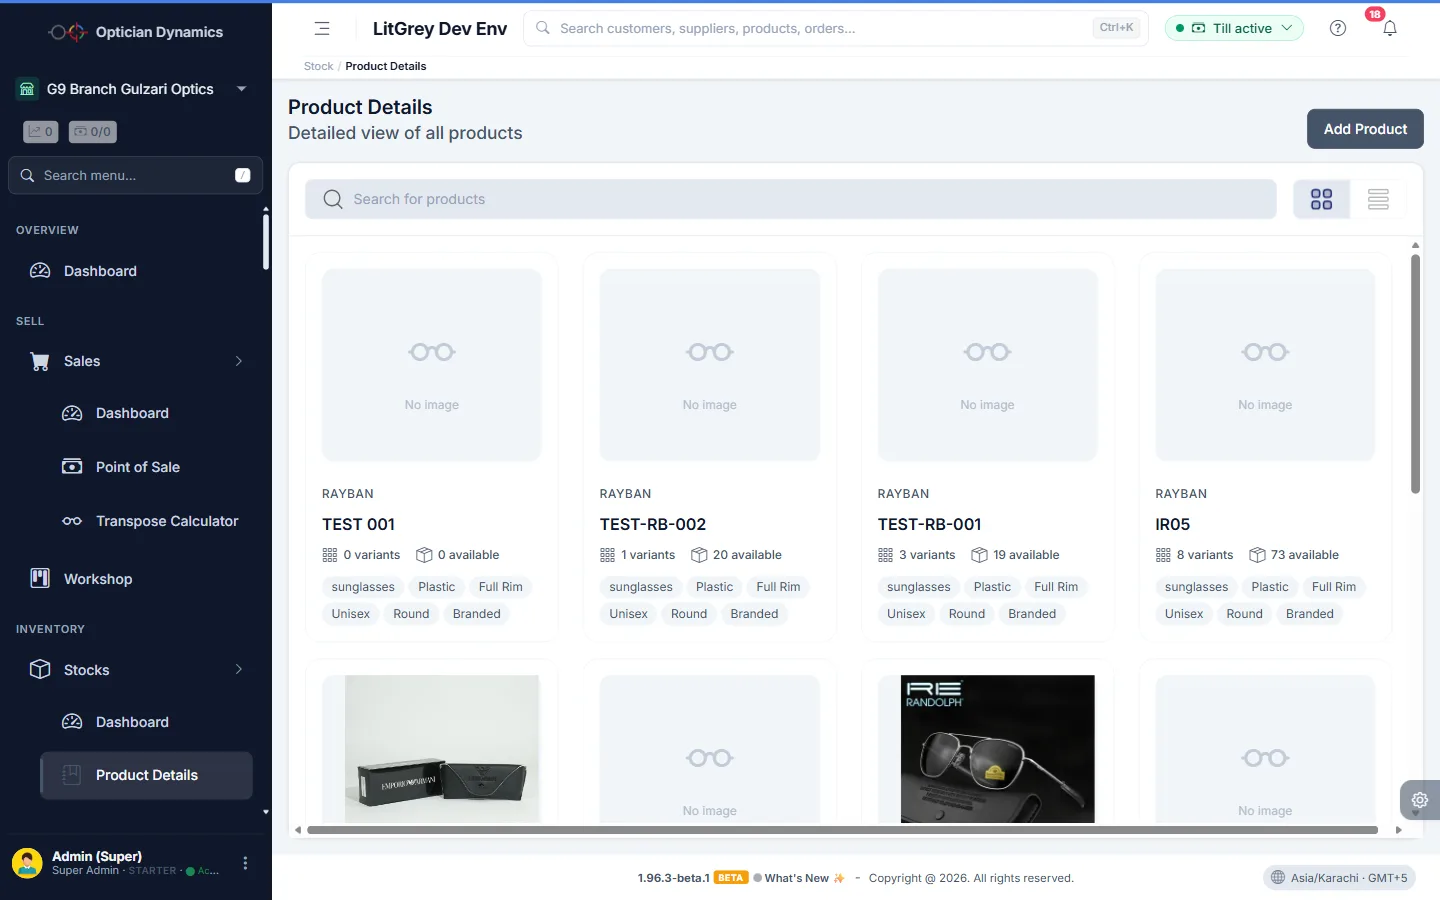Collapse the Sales menu chevron
This screenshot has height=900, width=1440.
click(239, 361)
